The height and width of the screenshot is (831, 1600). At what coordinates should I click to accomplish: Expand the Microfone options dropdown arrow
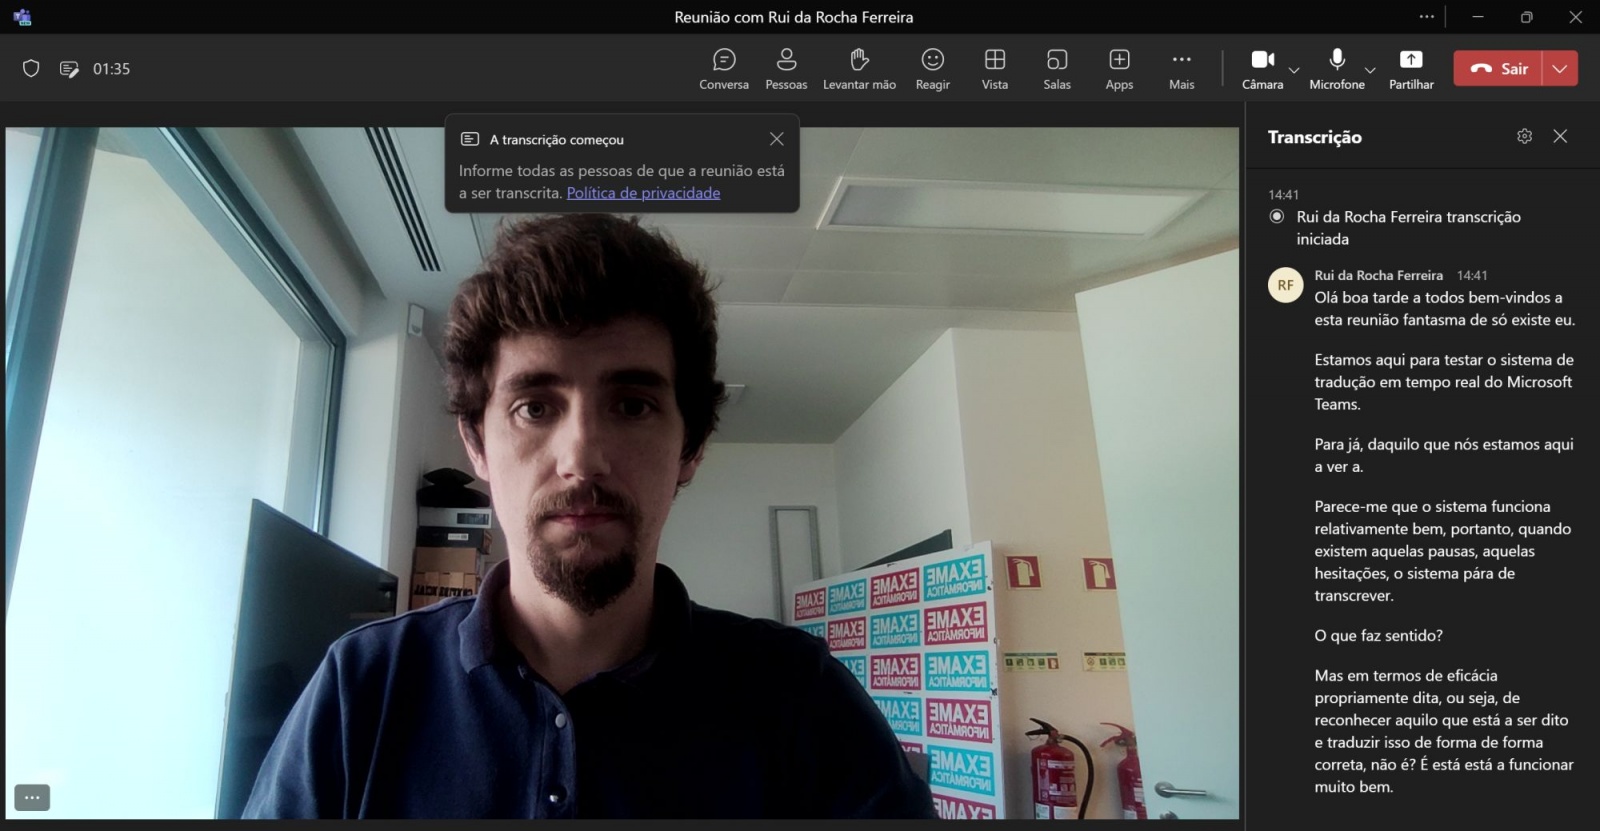pyautogui.click(x=1370, y=70)
